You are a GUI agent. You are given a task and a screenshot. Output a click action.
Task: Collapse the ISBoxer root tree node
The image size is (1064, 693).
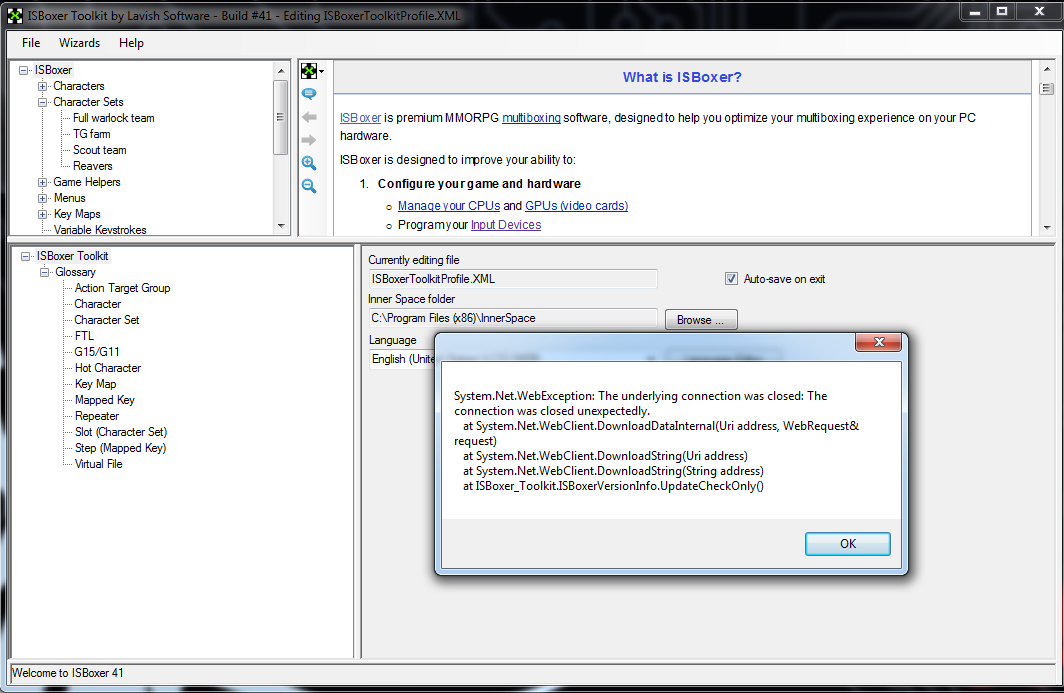click(x=24, y=70)
